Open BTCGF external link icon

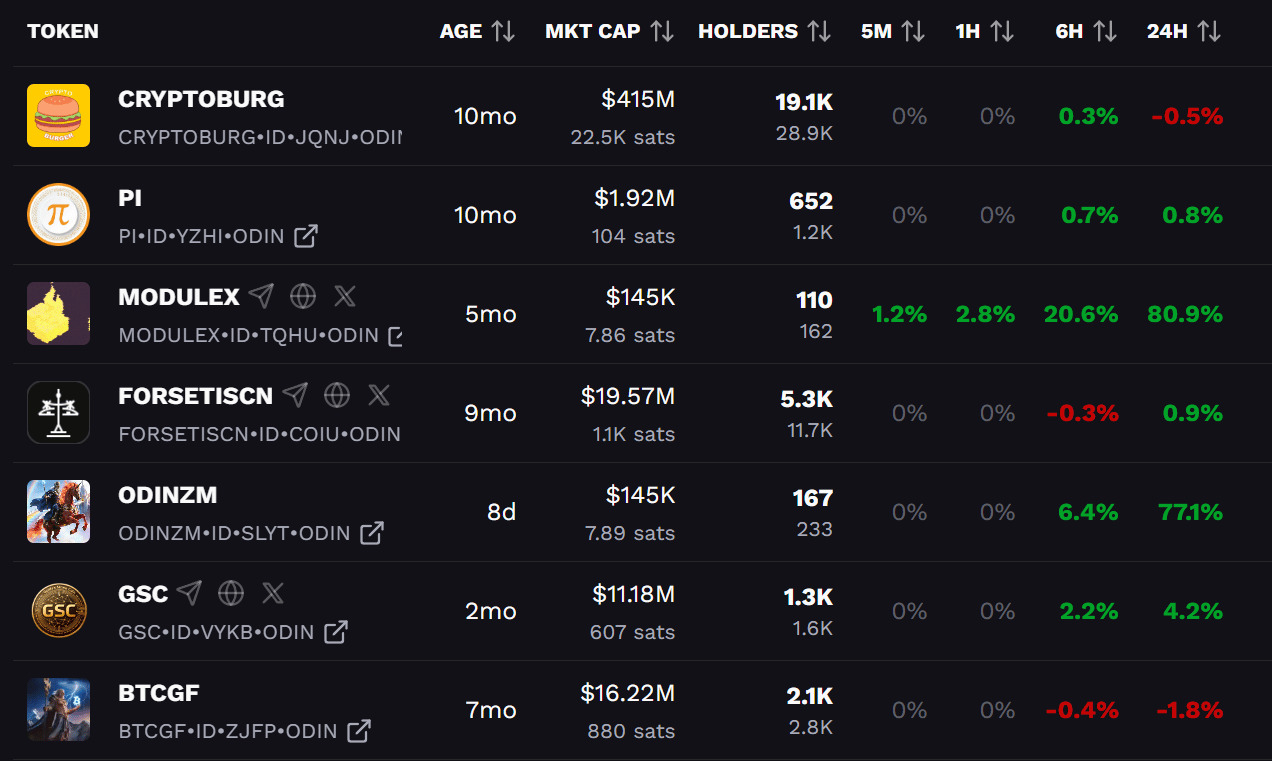358,731
